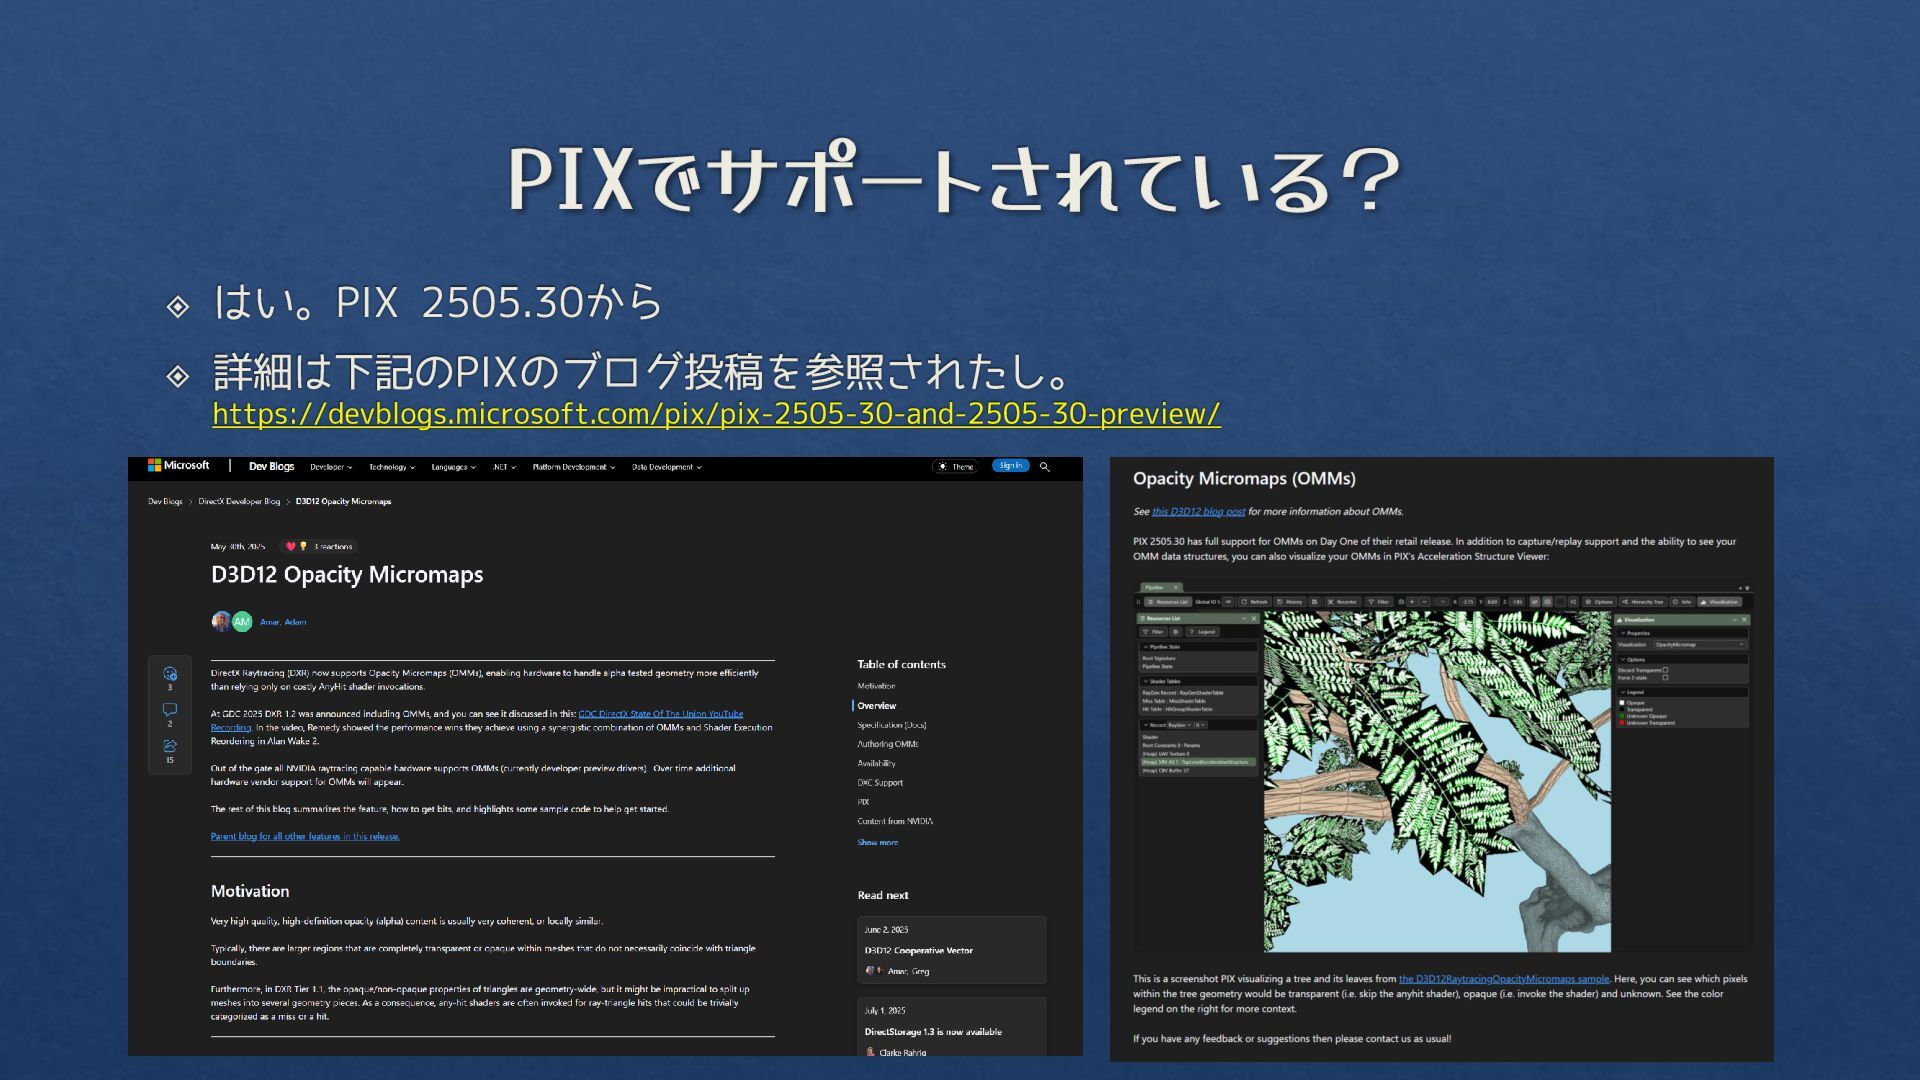Click the search magnifier icon in Dev Blogs header

[1045, 467]
